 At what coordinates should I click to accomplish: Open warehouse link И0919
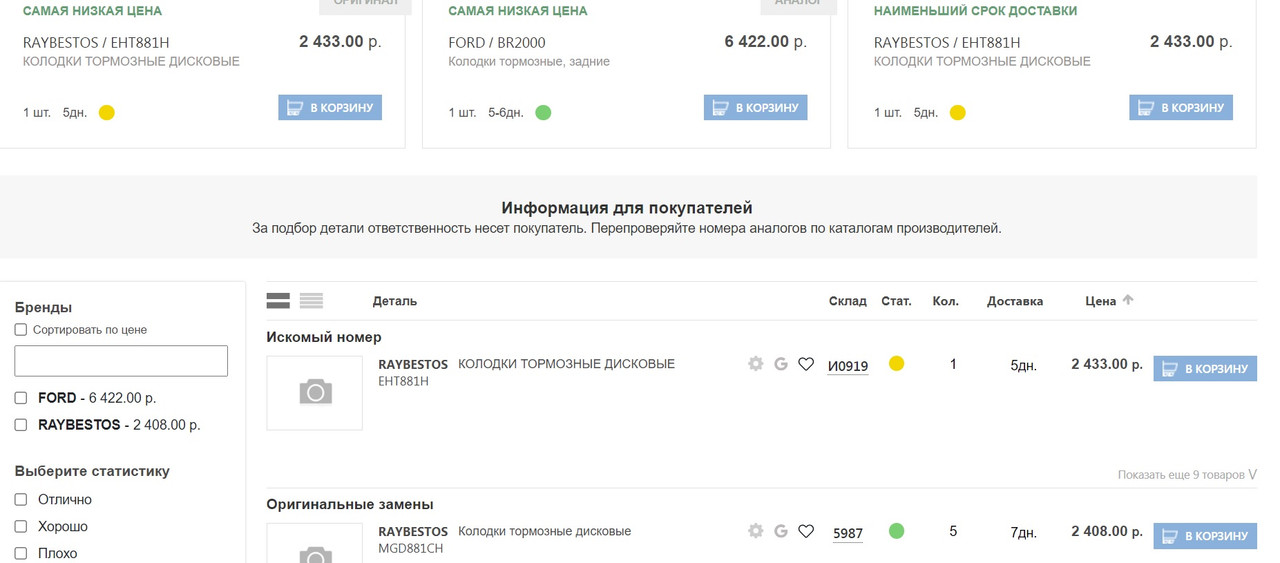pos(848,366)
